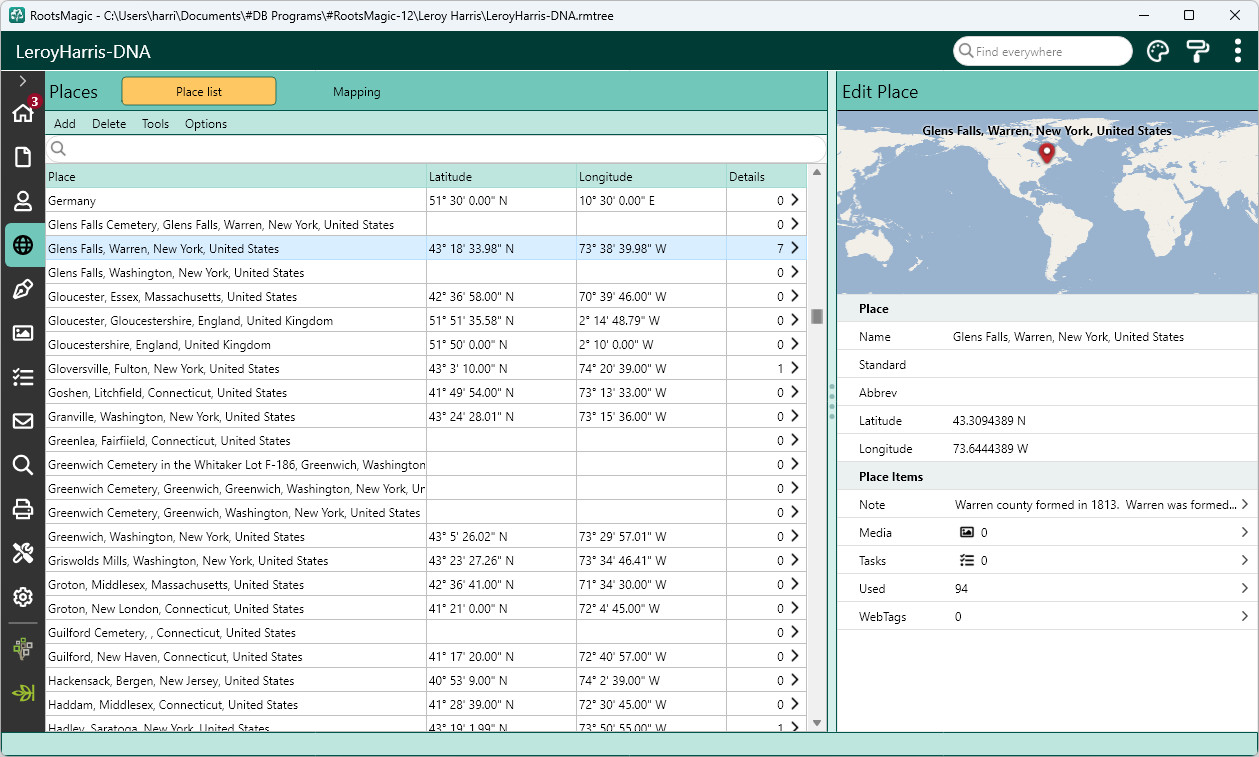The height and width of the screenshot is (757, 1259).
Task: Open the color theme palette icon
Action: pyautogui.click(x=1157, y=51)
